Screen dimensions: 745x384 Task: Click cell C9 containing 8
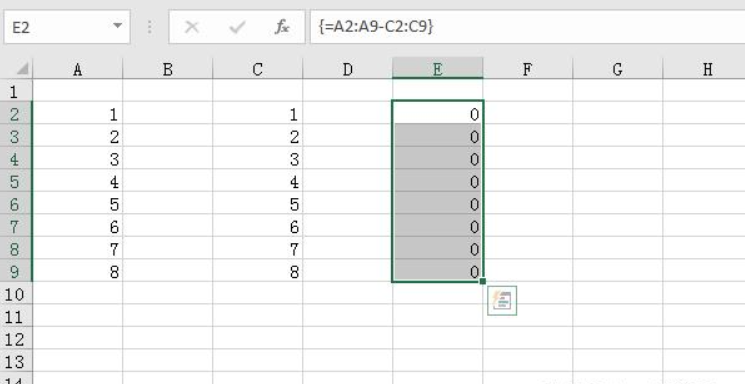pos(258,272)
